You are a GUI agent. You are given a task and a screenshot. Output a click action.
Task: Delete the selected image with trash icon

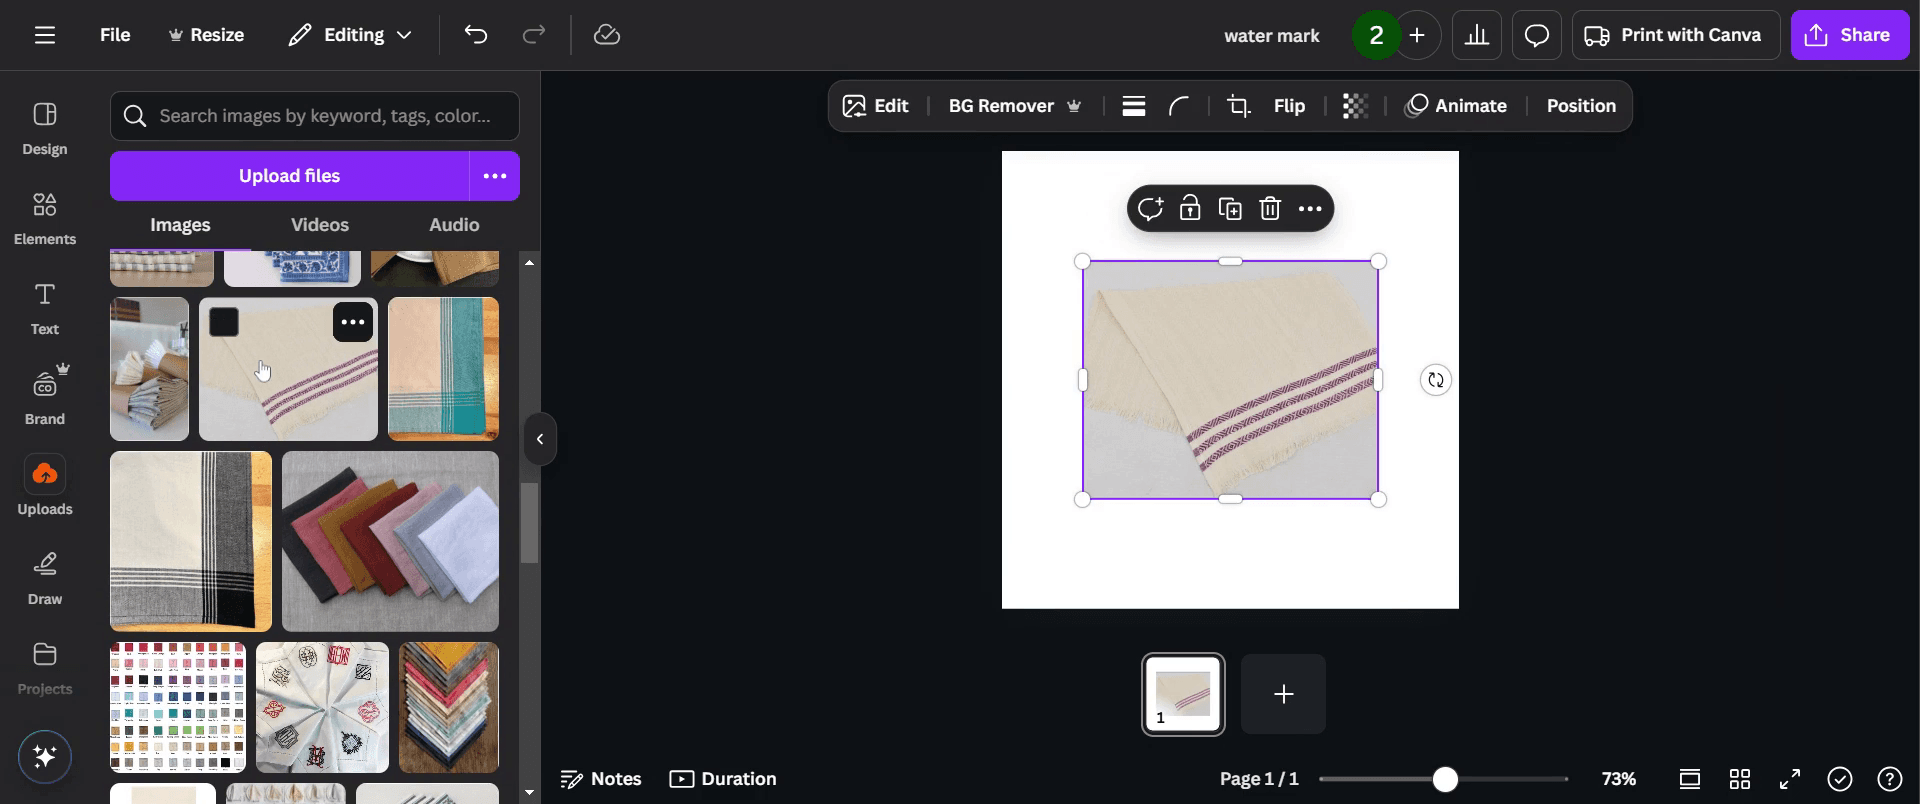(x=1270, y=209)
